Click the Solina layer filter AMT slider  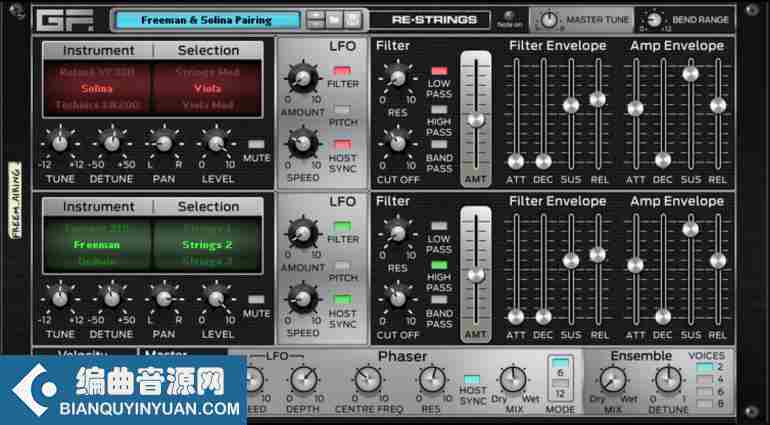coord(475,120)
